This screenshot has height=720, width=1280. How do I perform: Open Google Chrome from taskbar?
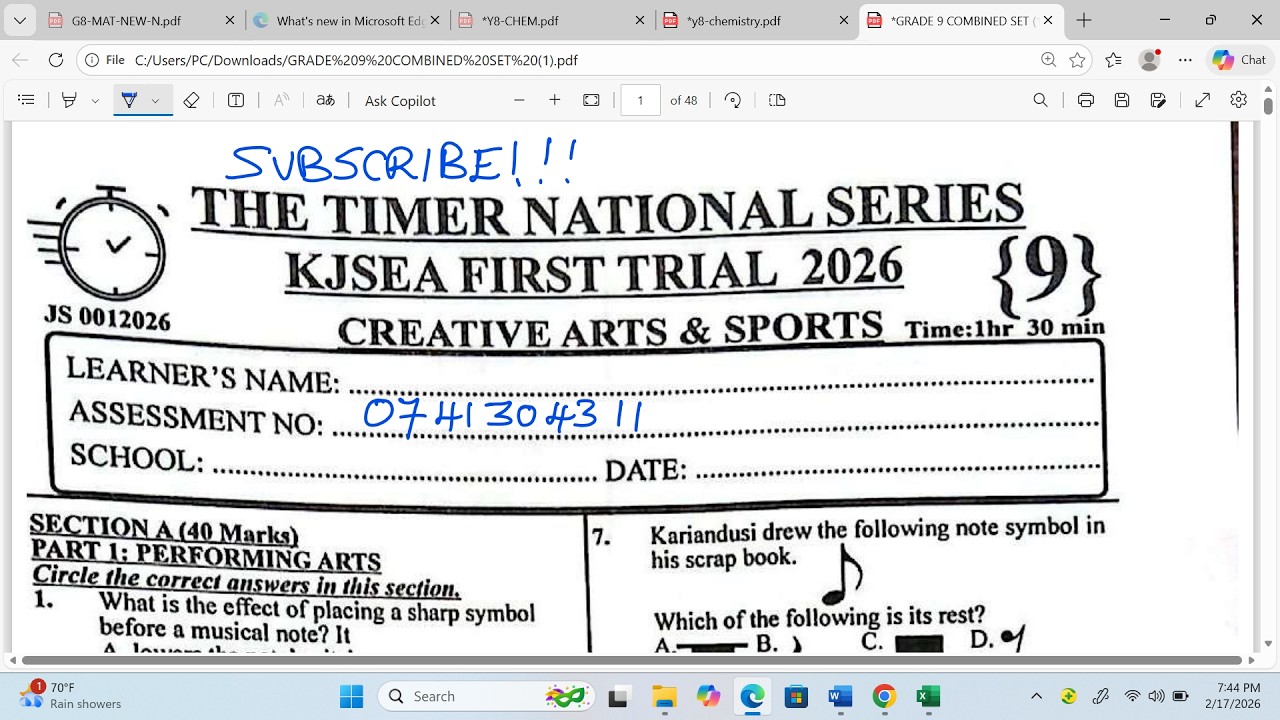(884, 696)
